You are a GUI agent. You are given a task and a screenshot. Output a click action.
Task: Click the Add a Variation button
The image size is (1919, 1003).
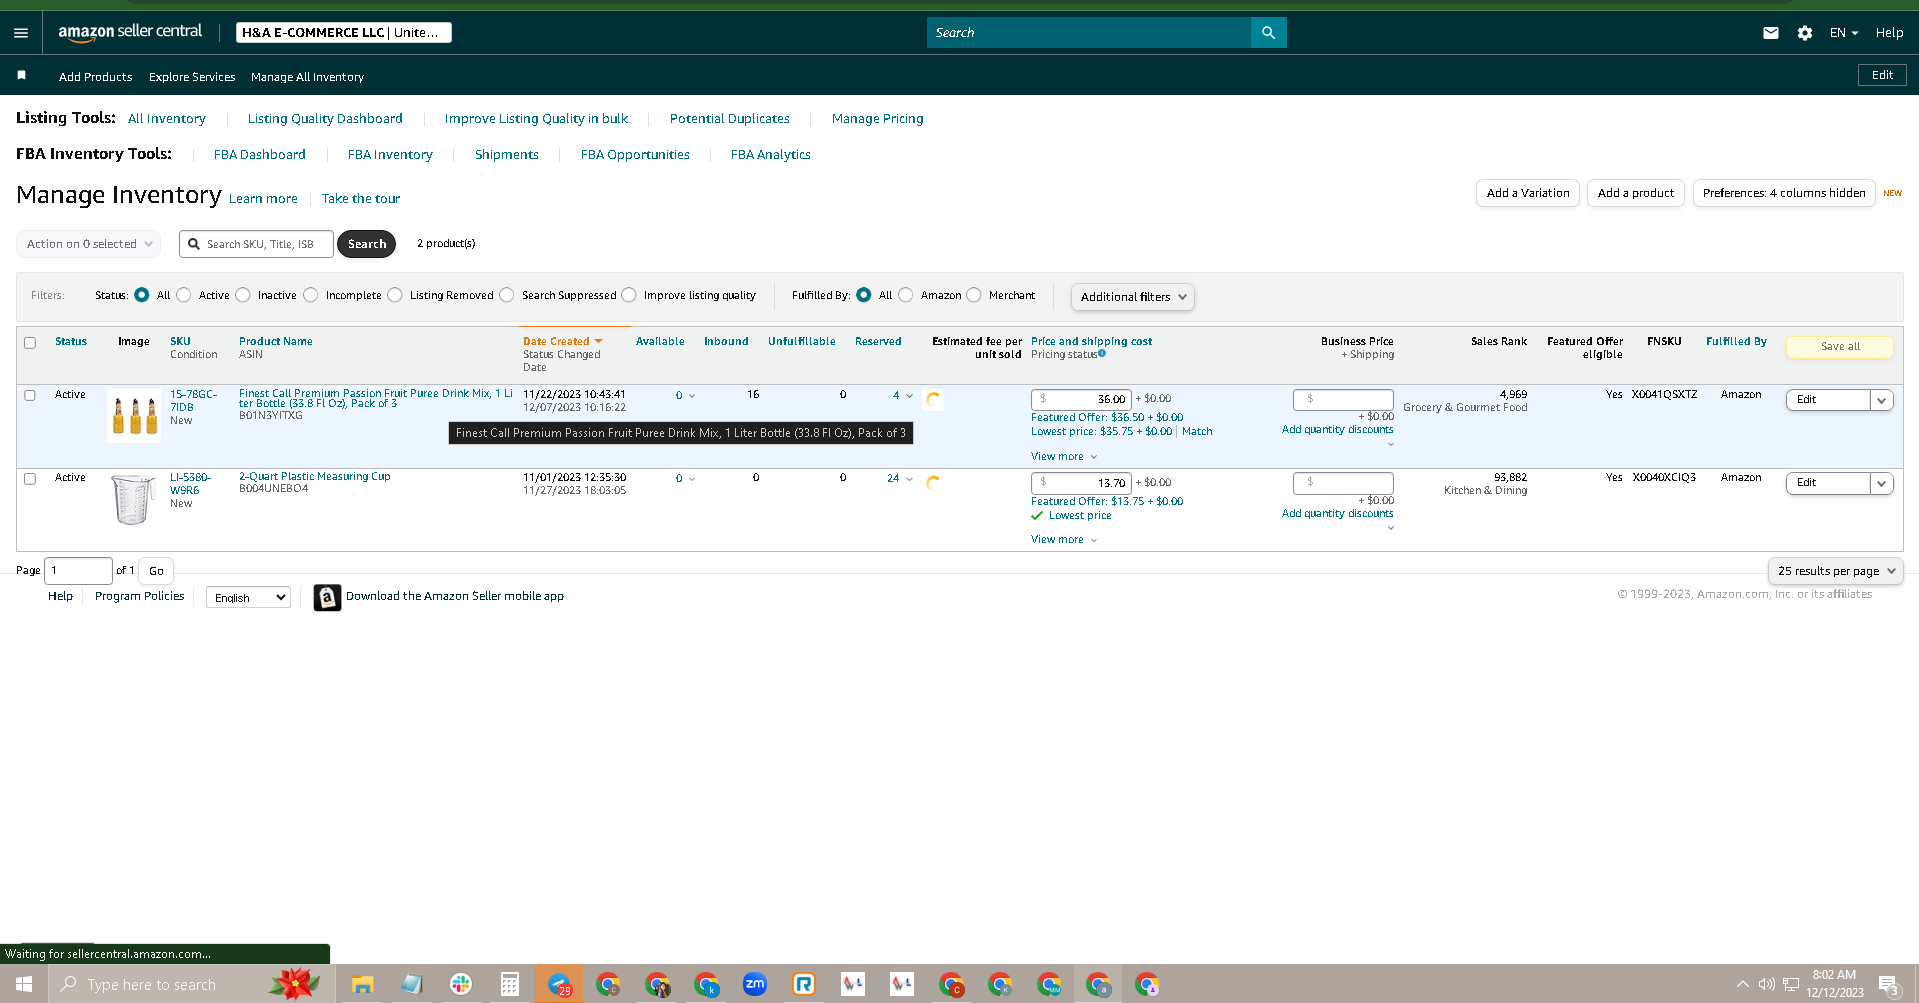click(1528, 193)
